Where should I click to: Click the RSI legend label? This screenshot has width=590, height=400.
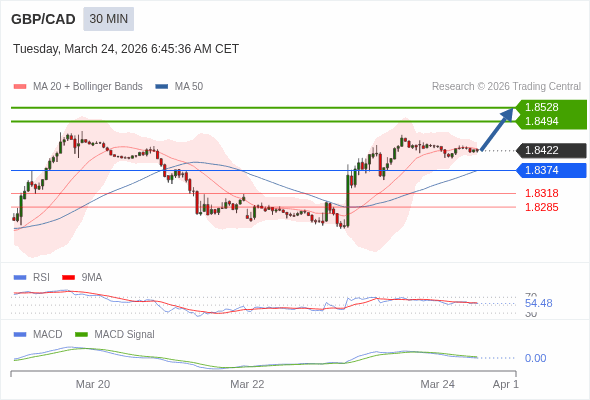[x=41, y=278]
